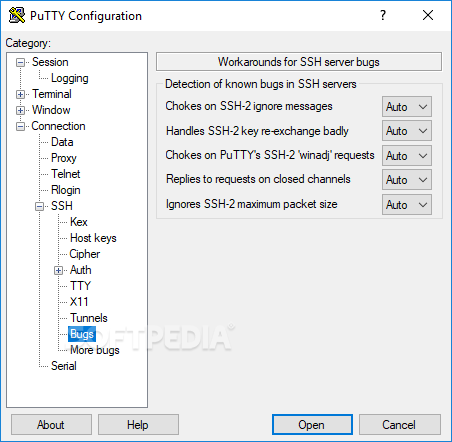Expand the Window tree node
Screen dimensions: 452x442
coord(21,110)
